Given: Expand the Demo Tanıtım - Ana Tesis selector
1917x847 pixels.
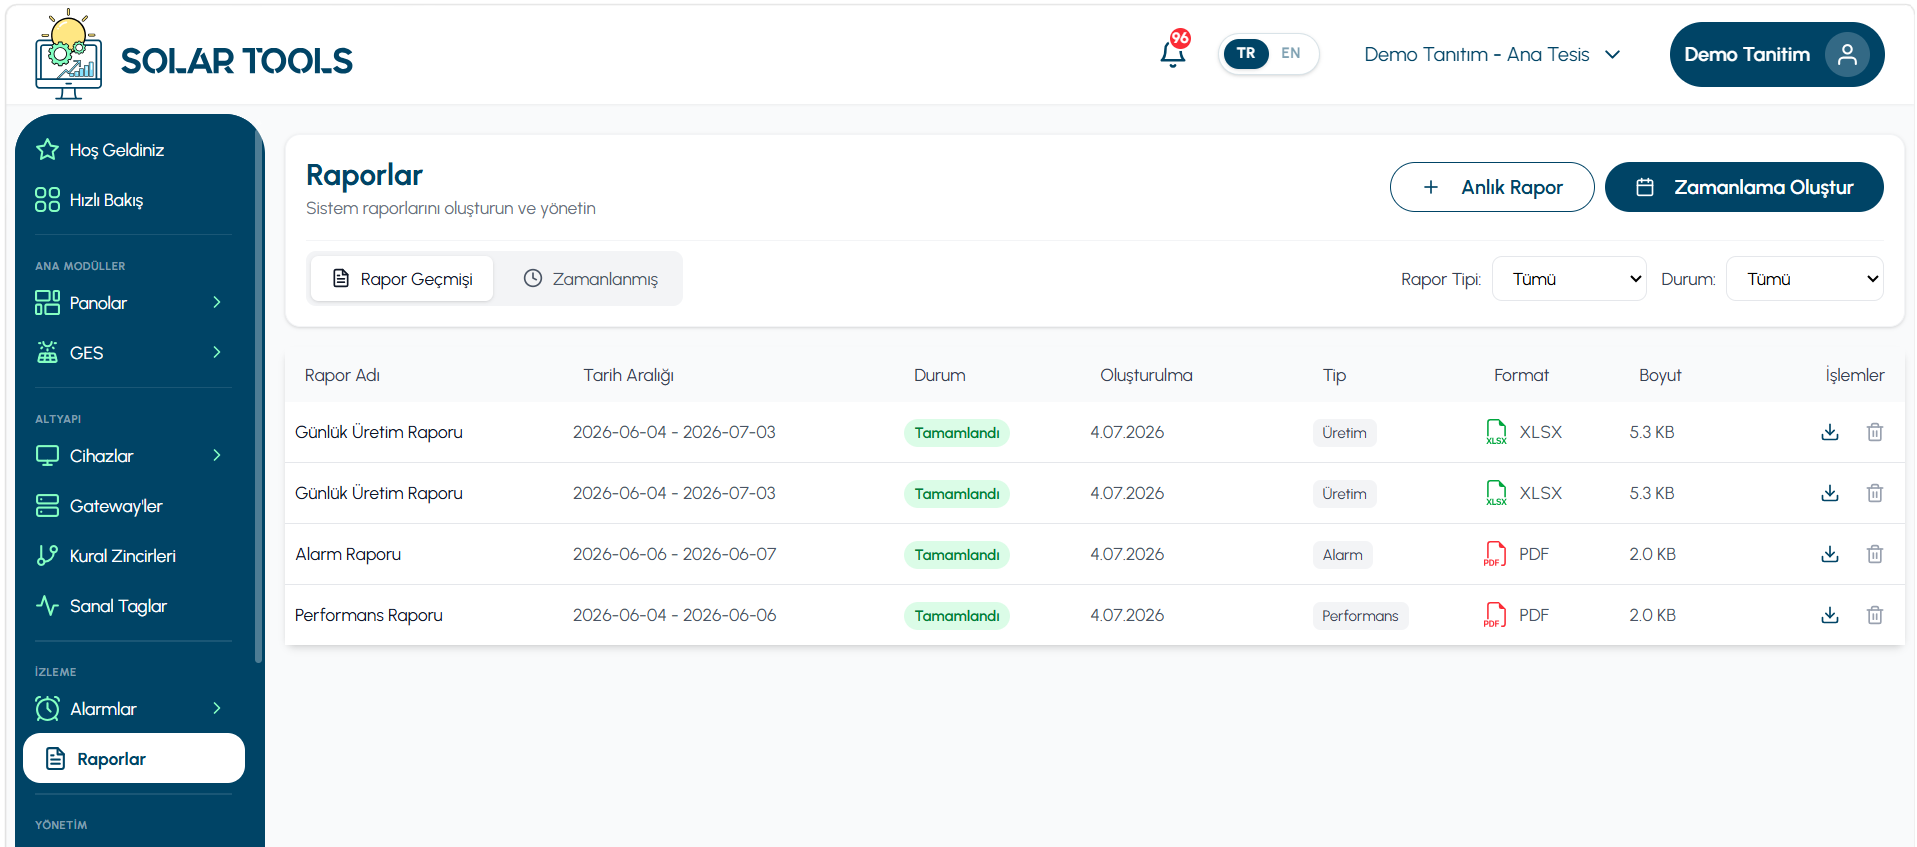Looking at the screenshot, I should point(1492,54).
